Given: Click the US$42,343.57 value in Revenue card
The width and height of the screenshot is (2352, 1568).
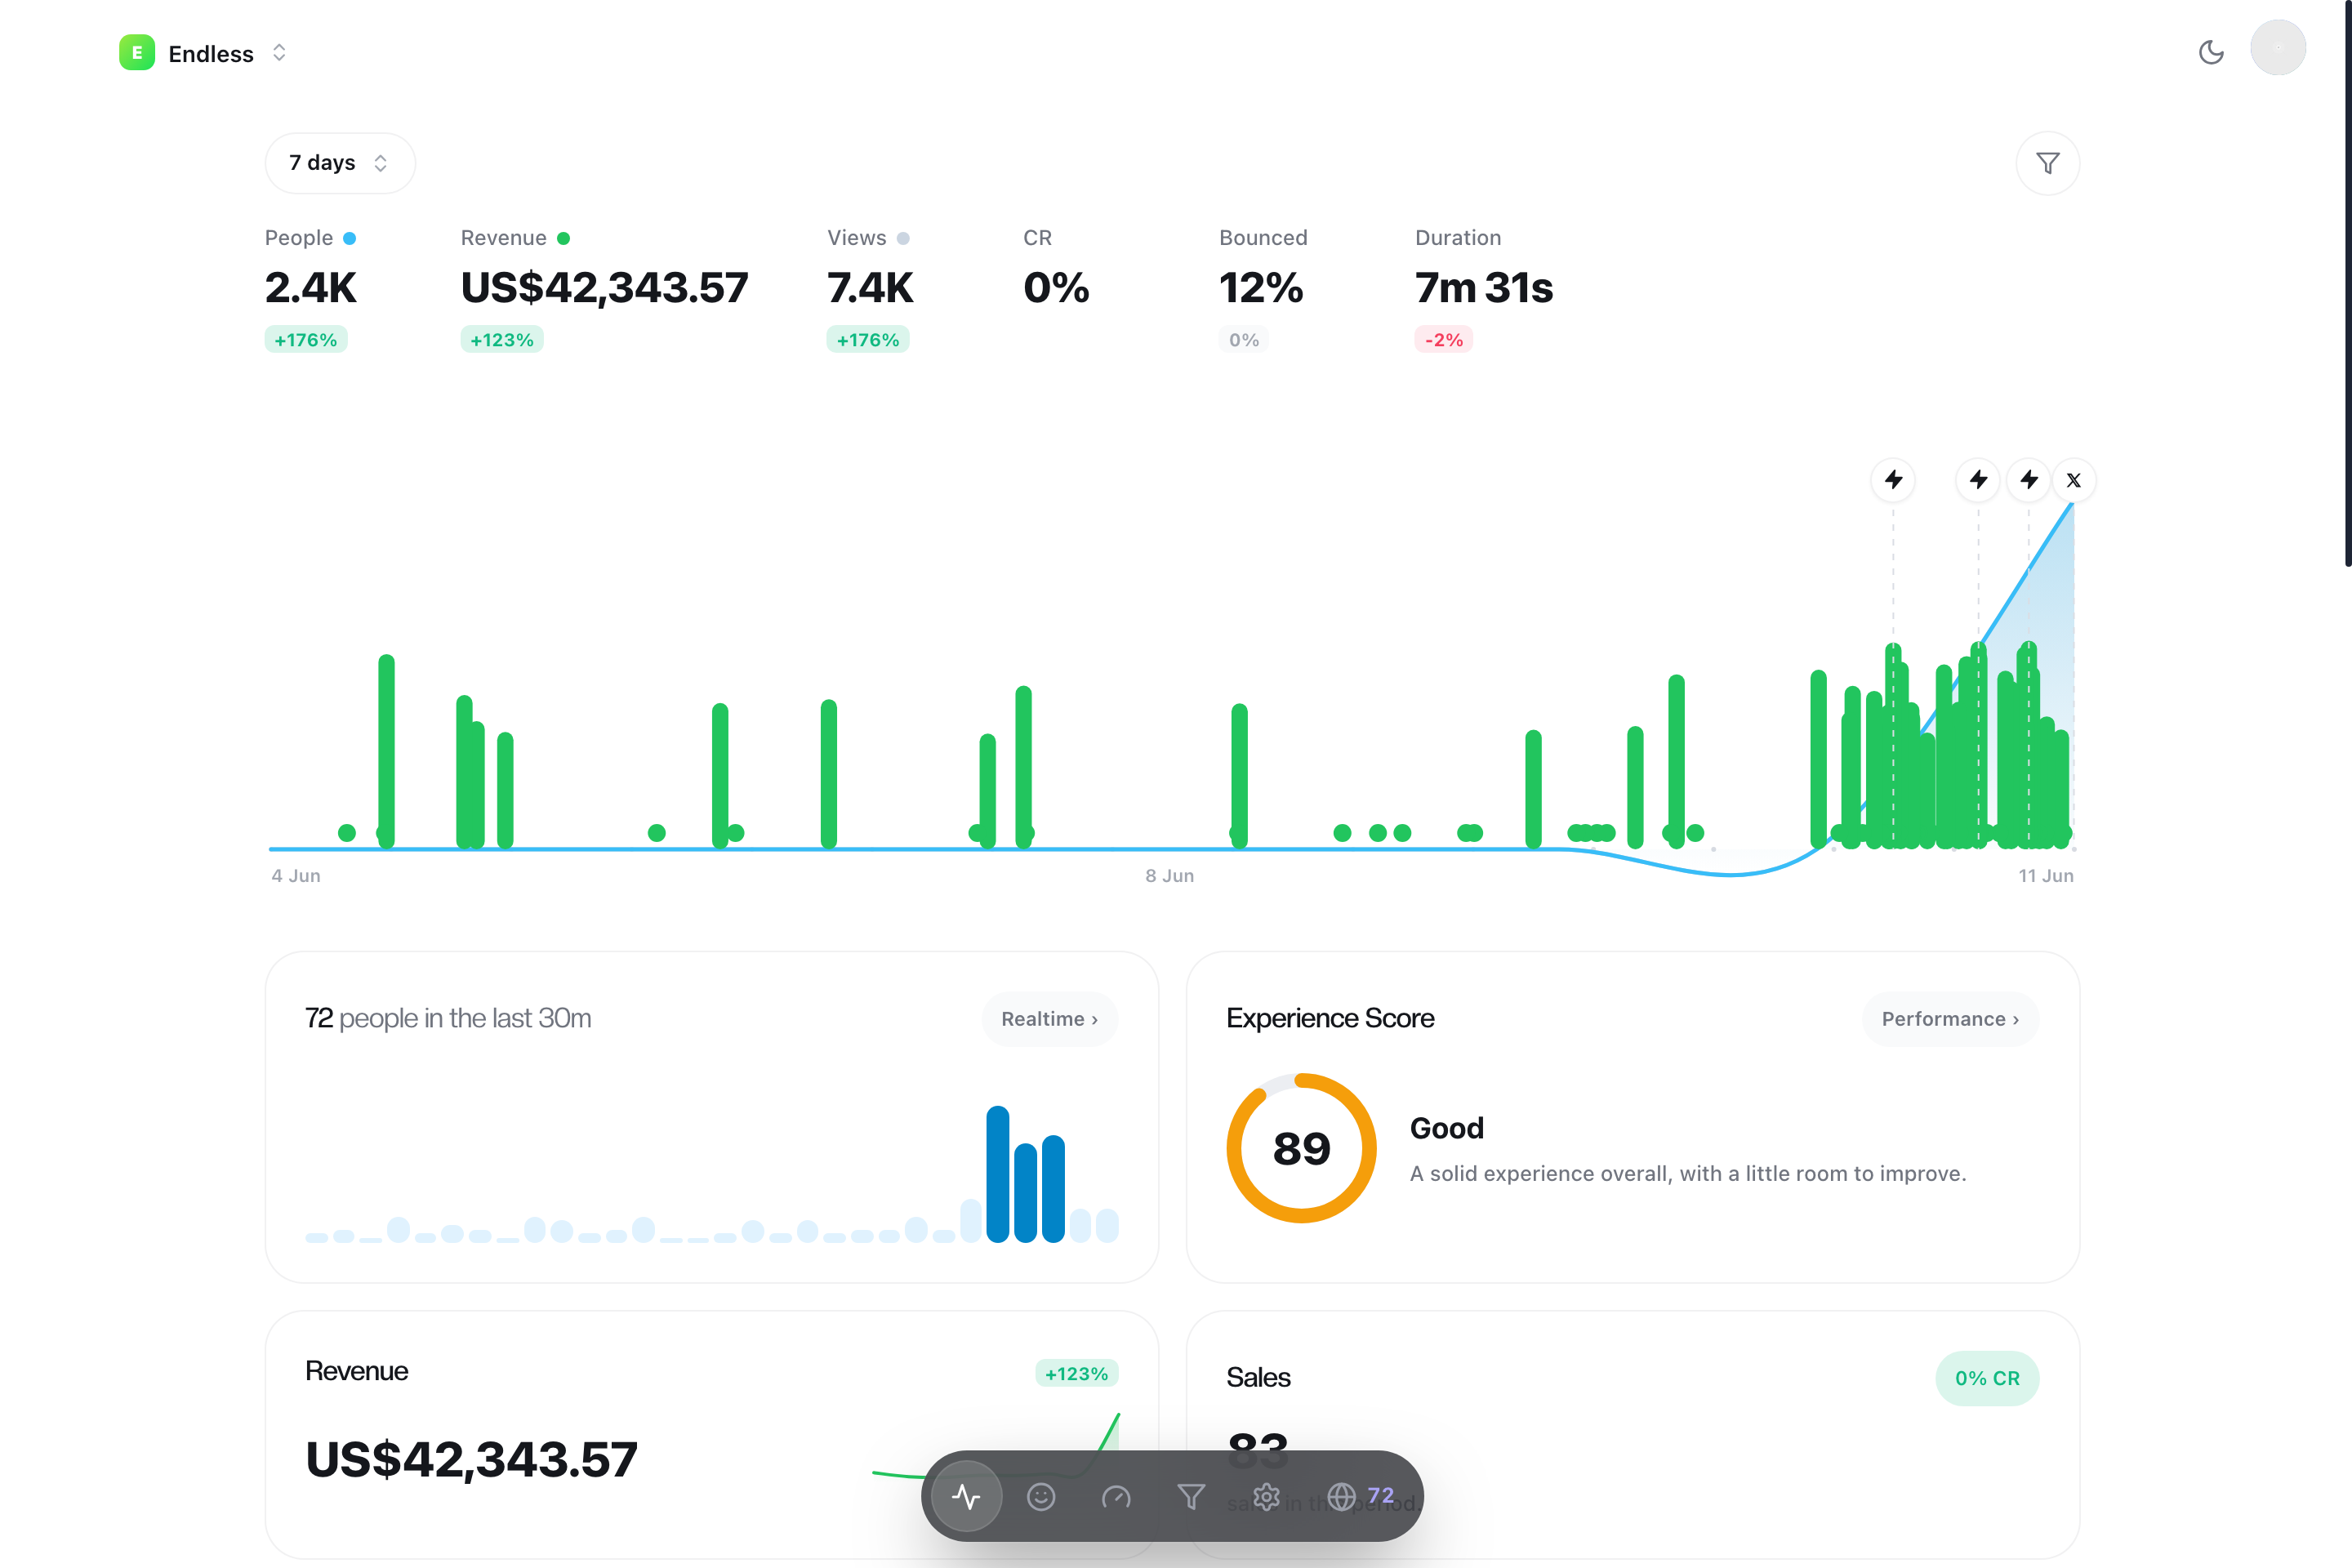Looking at the screenshot, I should (471, 1459).
